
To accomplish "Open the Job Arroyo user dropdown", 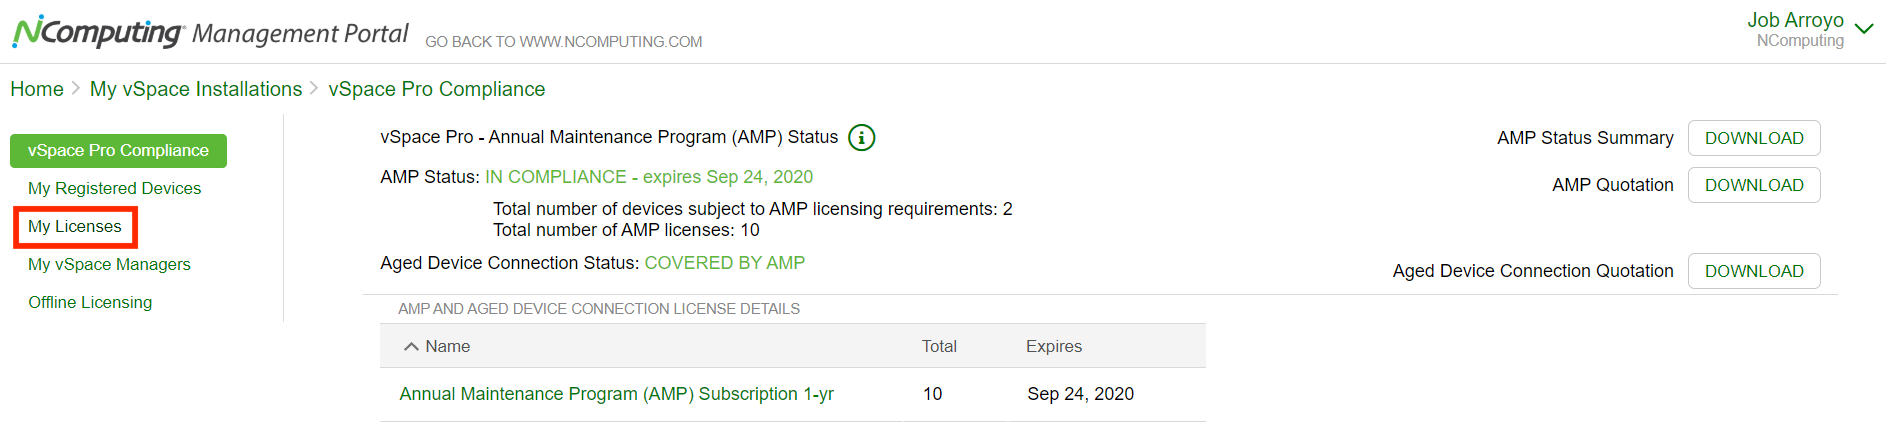I will point(1863,29).
